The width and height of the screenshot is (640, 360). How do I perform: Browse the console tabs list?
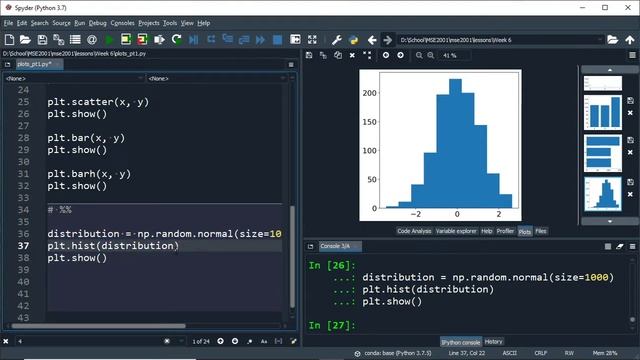[x=311, y=247]
